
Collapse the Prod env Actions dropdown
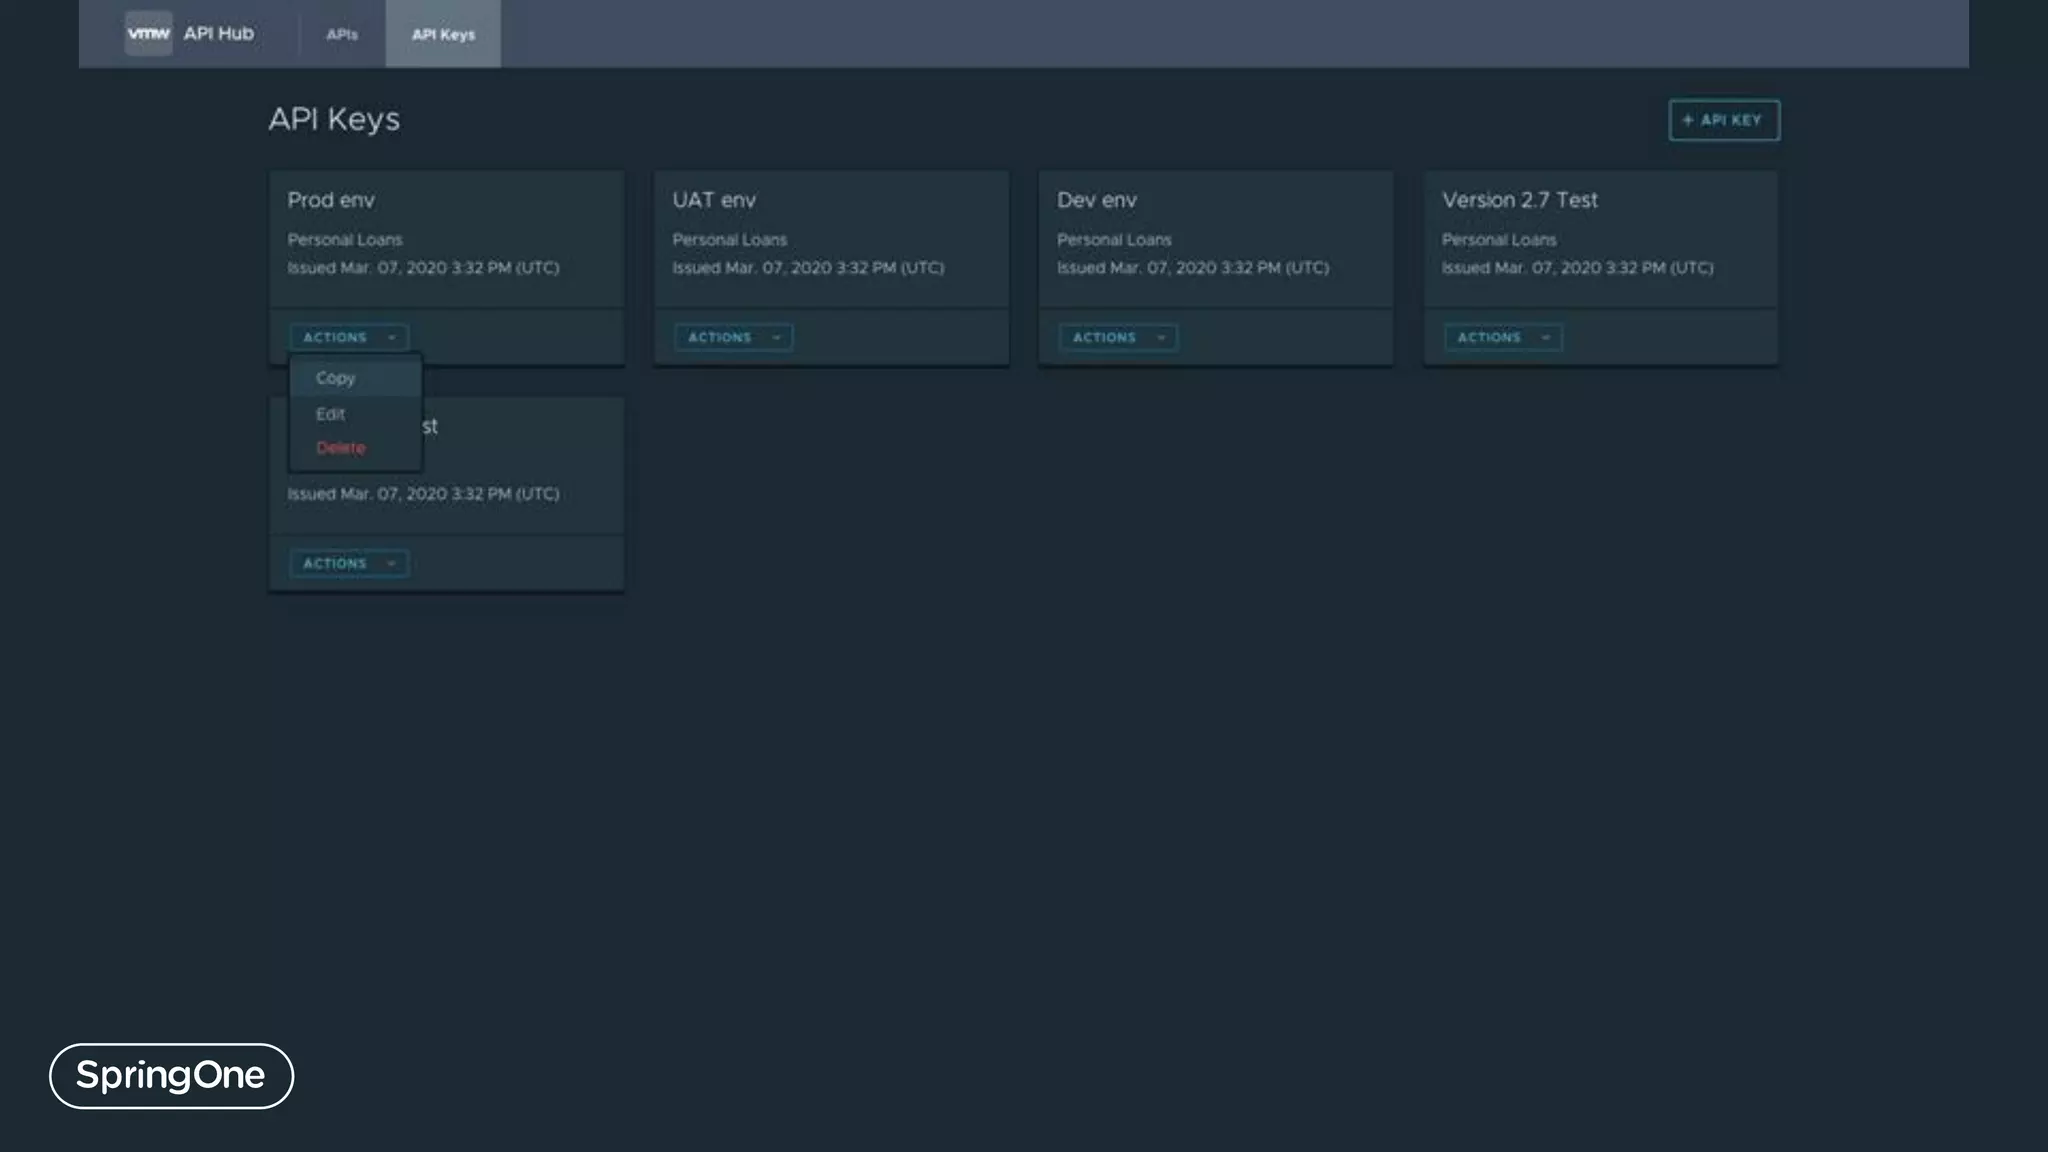pyautogui.click(x=348, y=338)
